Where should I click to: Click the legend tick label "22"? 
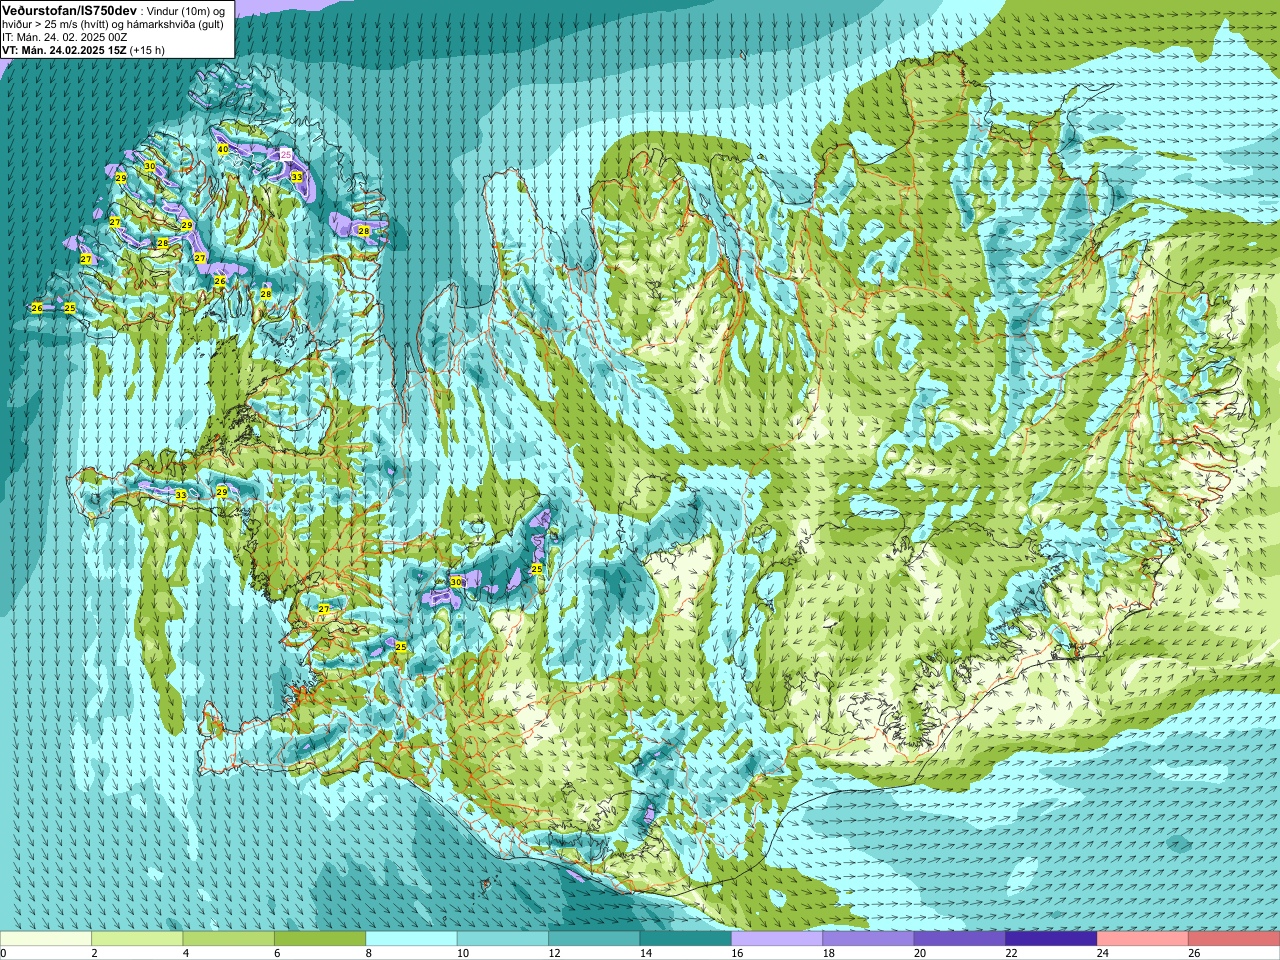pyautogui.click(x=1011, y=953)
